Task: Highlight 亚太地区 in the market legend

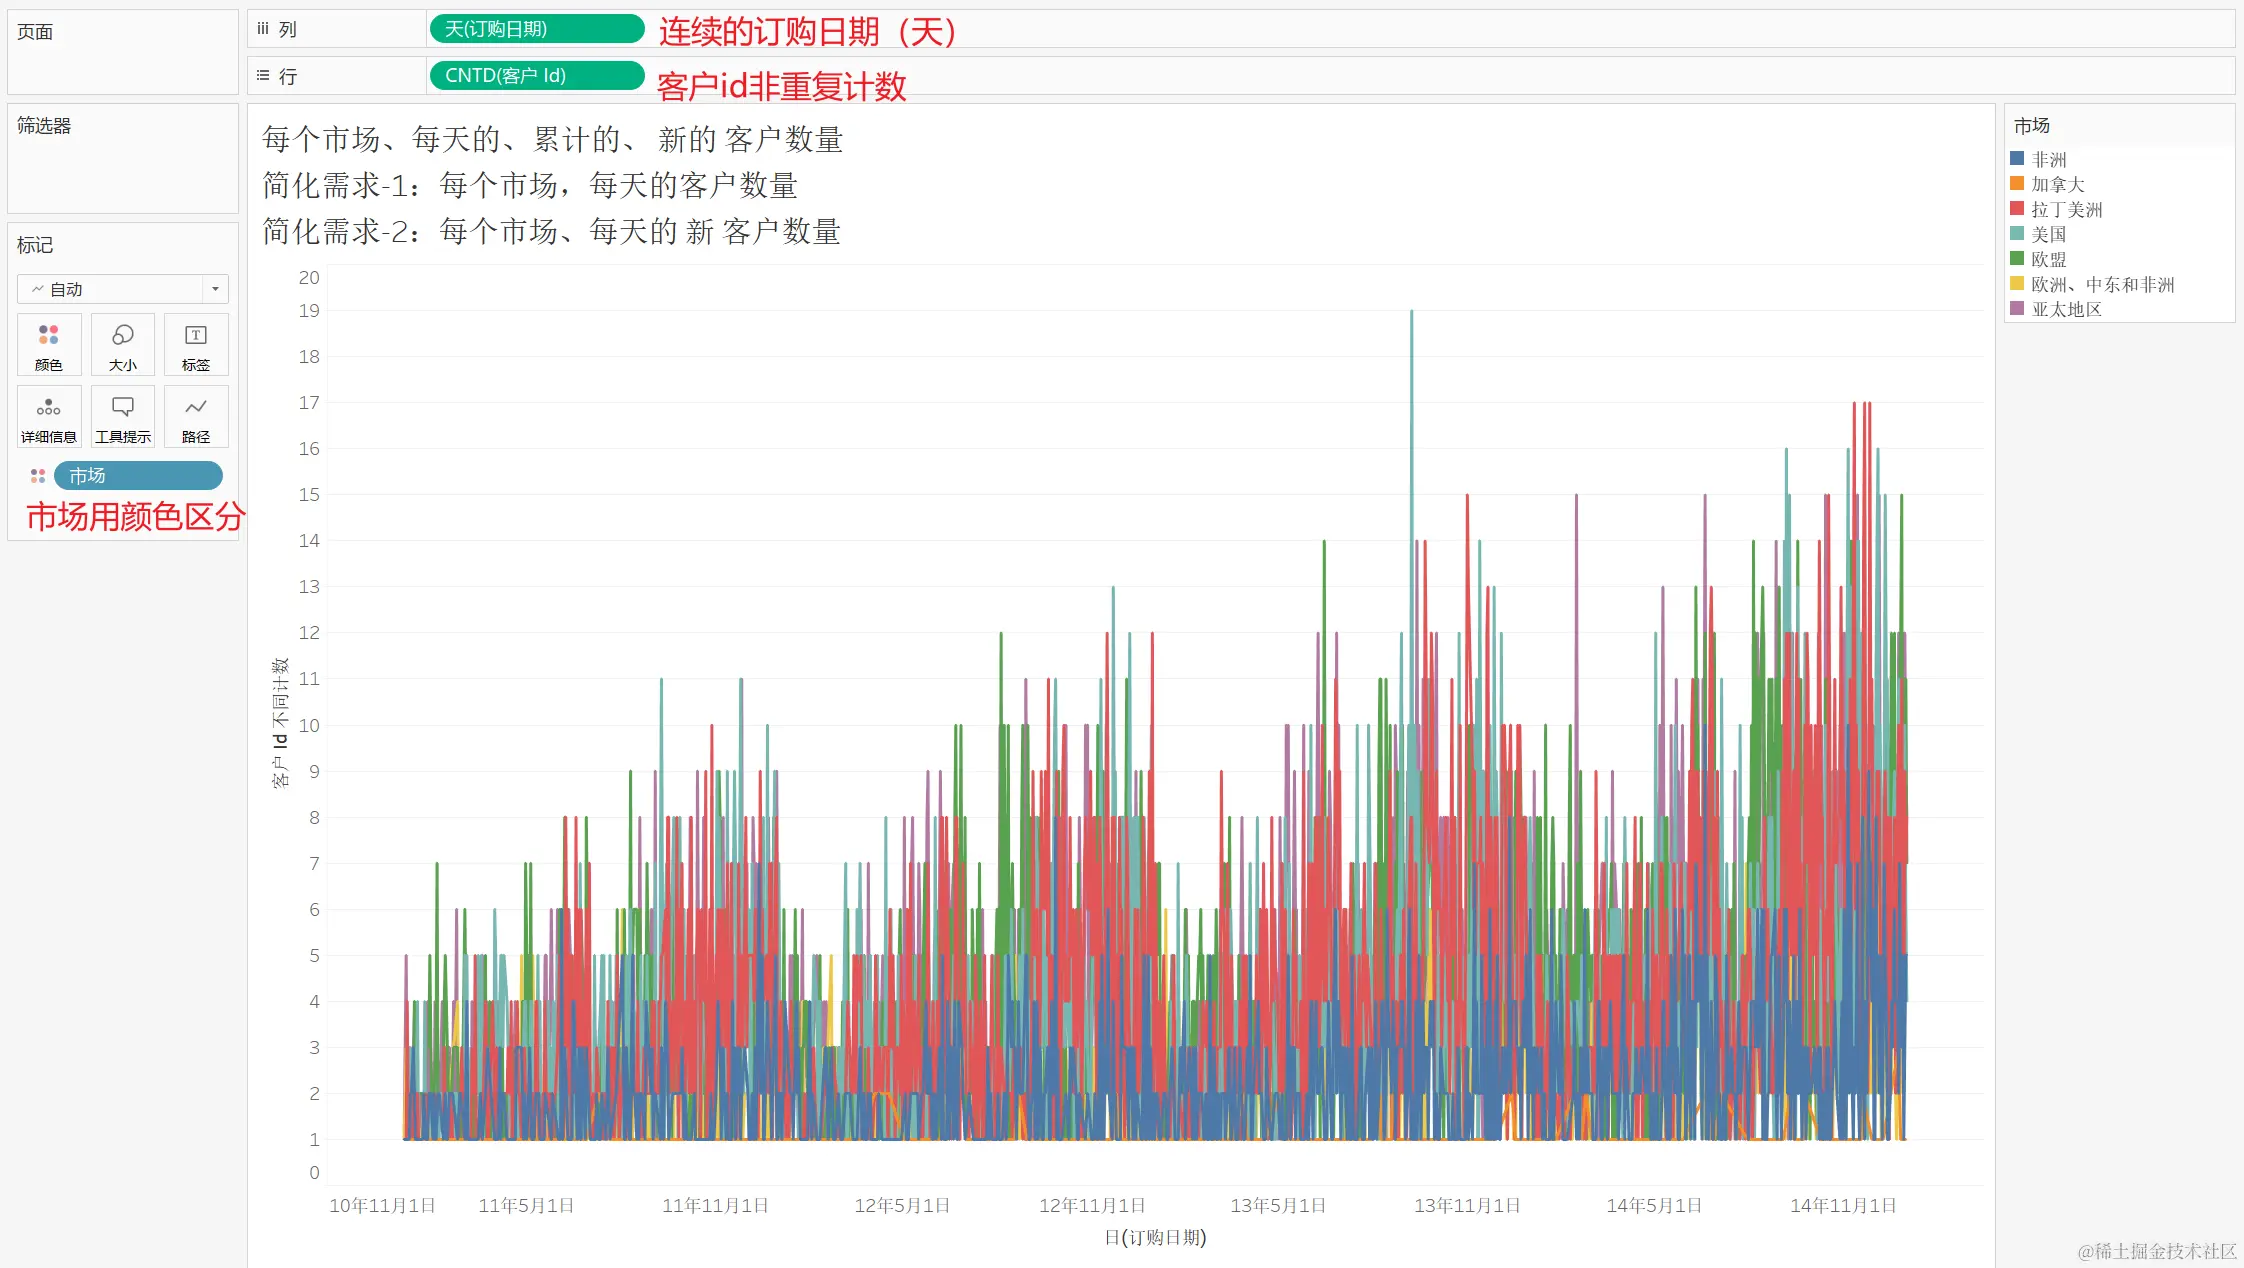Action: point(2066,309)
